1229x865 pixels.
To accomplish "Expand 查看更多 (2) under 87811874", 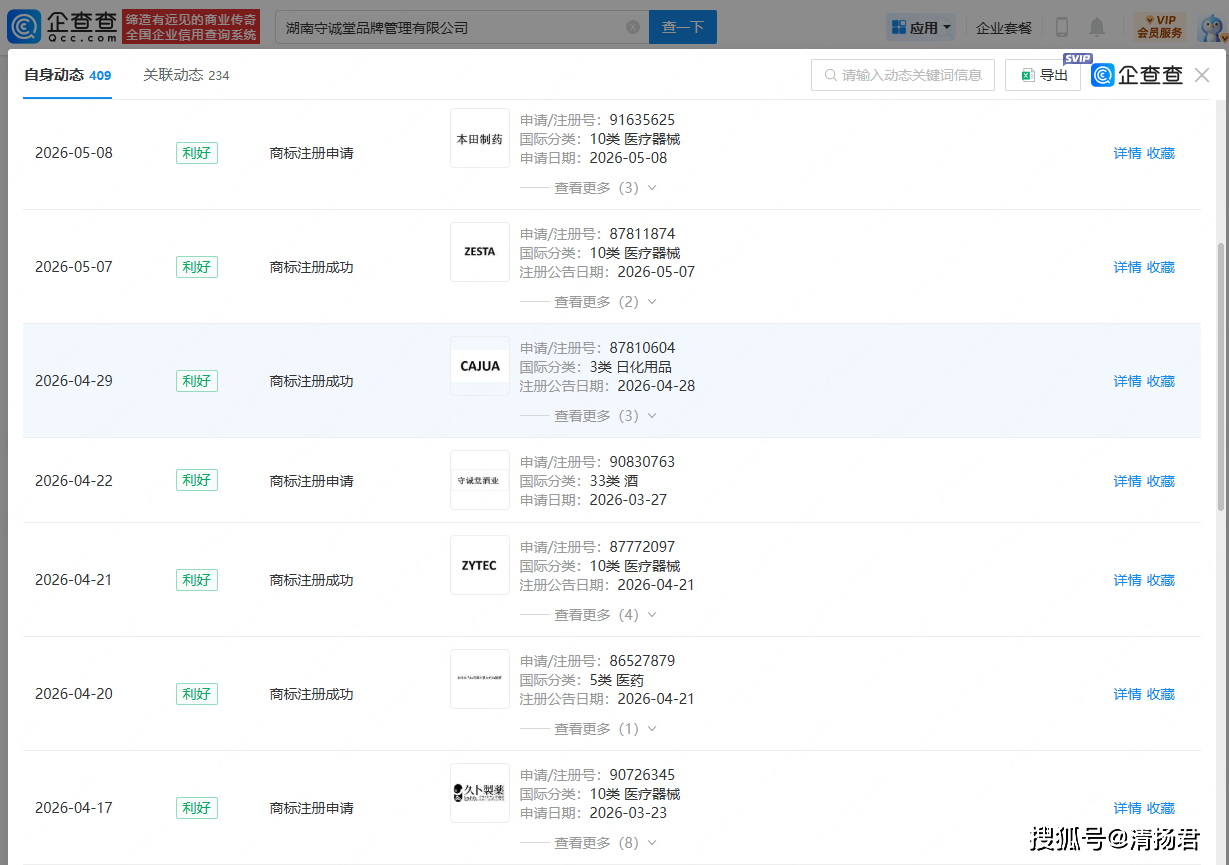I will pyautogui.click(x=606, y=302).
